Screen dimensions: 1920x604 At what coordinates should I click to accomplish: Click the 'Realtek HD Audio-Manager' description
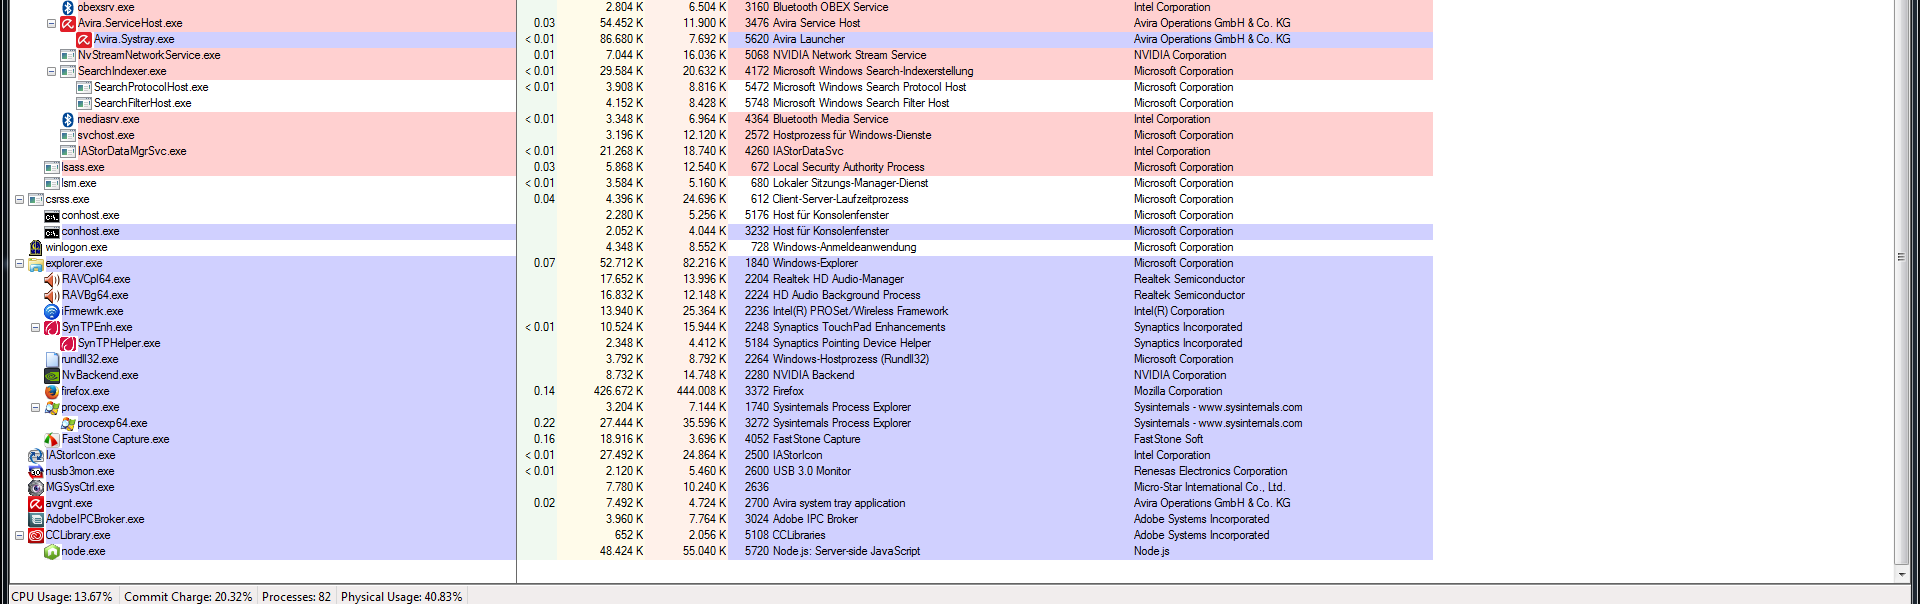pyautogui.click(x=838, y=279)
